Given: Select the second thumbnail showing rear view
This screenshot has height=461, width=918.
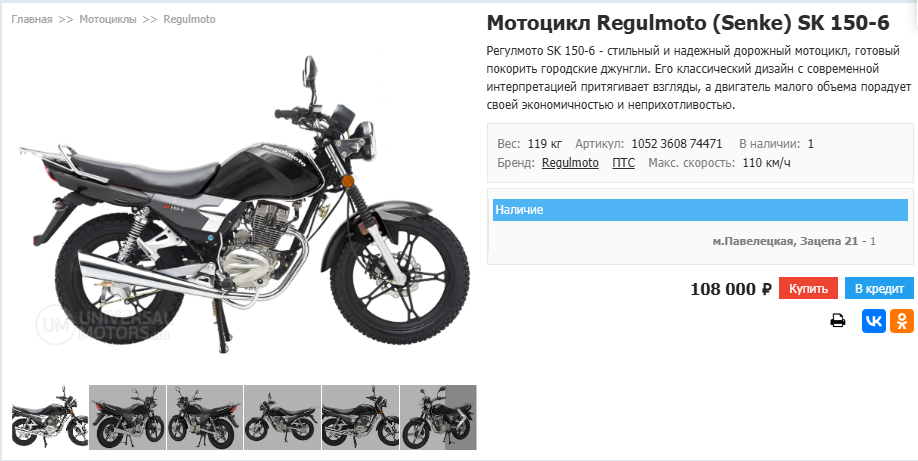Looking at the screenshot, I should point(128,417).
